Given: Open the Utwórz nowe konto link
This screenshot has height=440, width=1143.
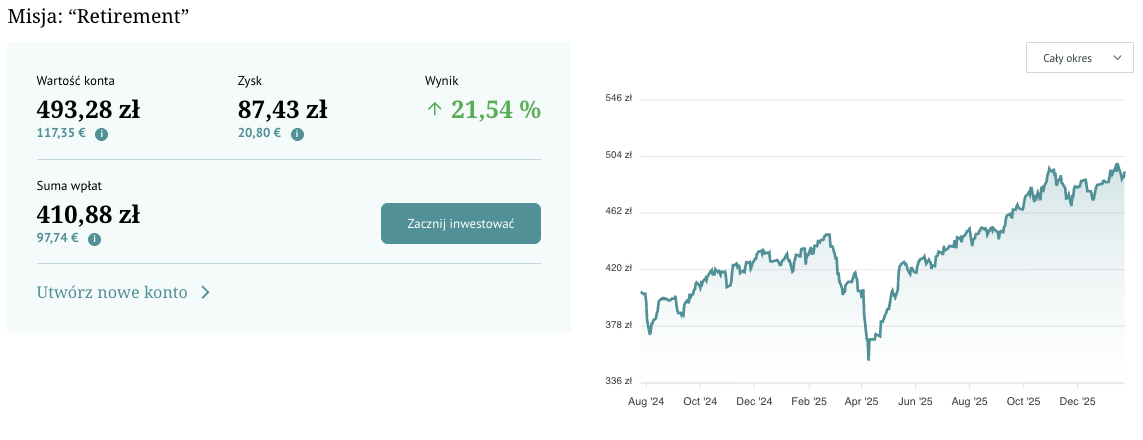Looking at the screenshot, I should tap(112, 293).
